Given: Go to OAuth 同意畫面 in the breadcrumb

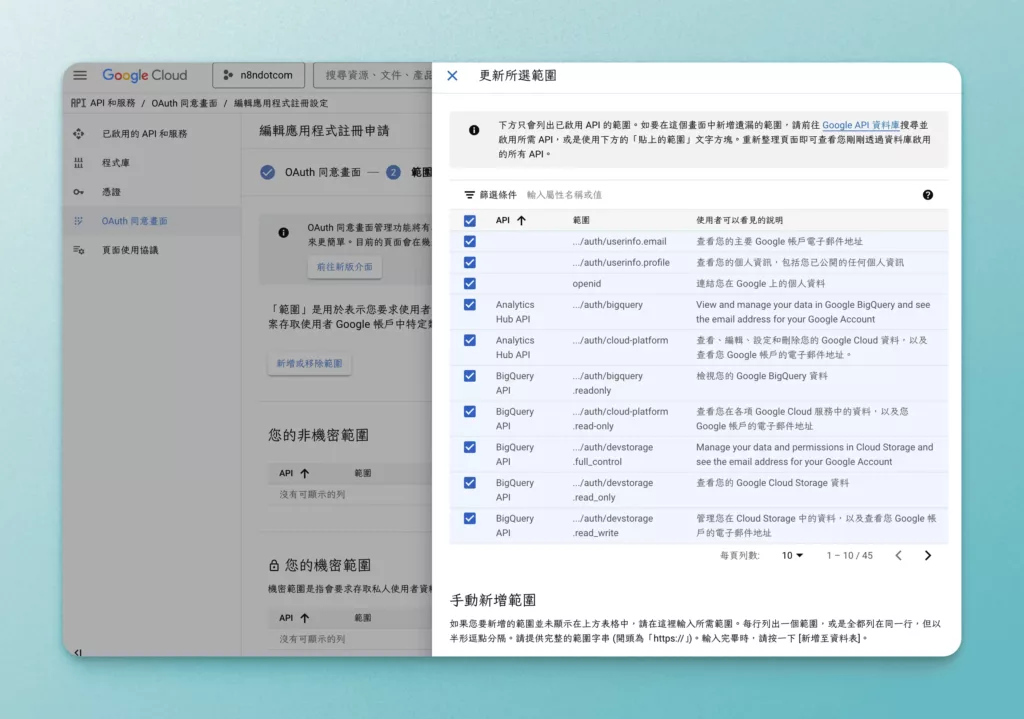Looking at the screenshot, I should coord(184,103).
